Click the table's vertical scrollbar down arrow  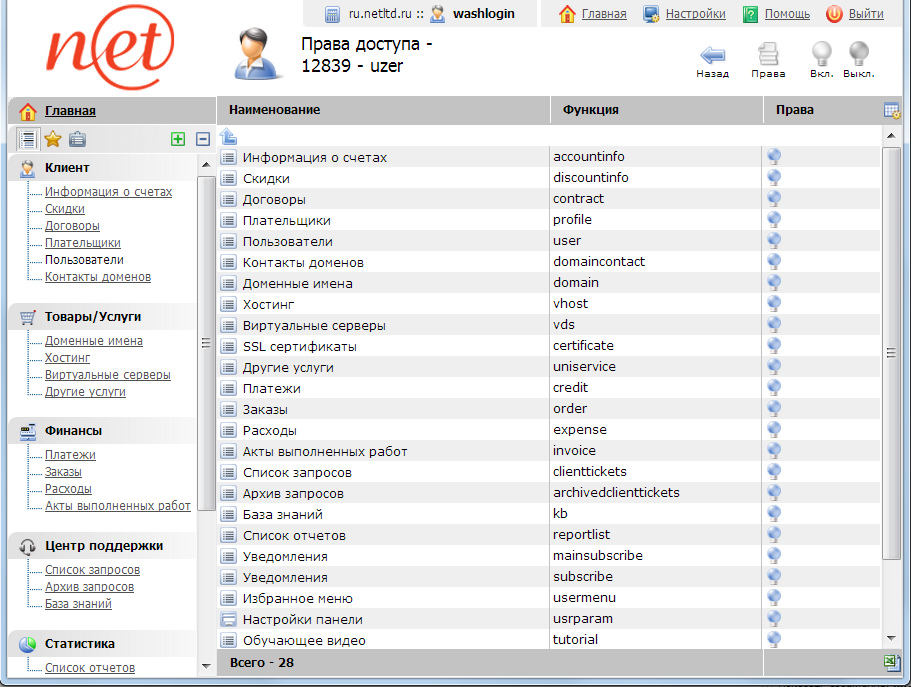pyautogui.click(x=891, y=637)
